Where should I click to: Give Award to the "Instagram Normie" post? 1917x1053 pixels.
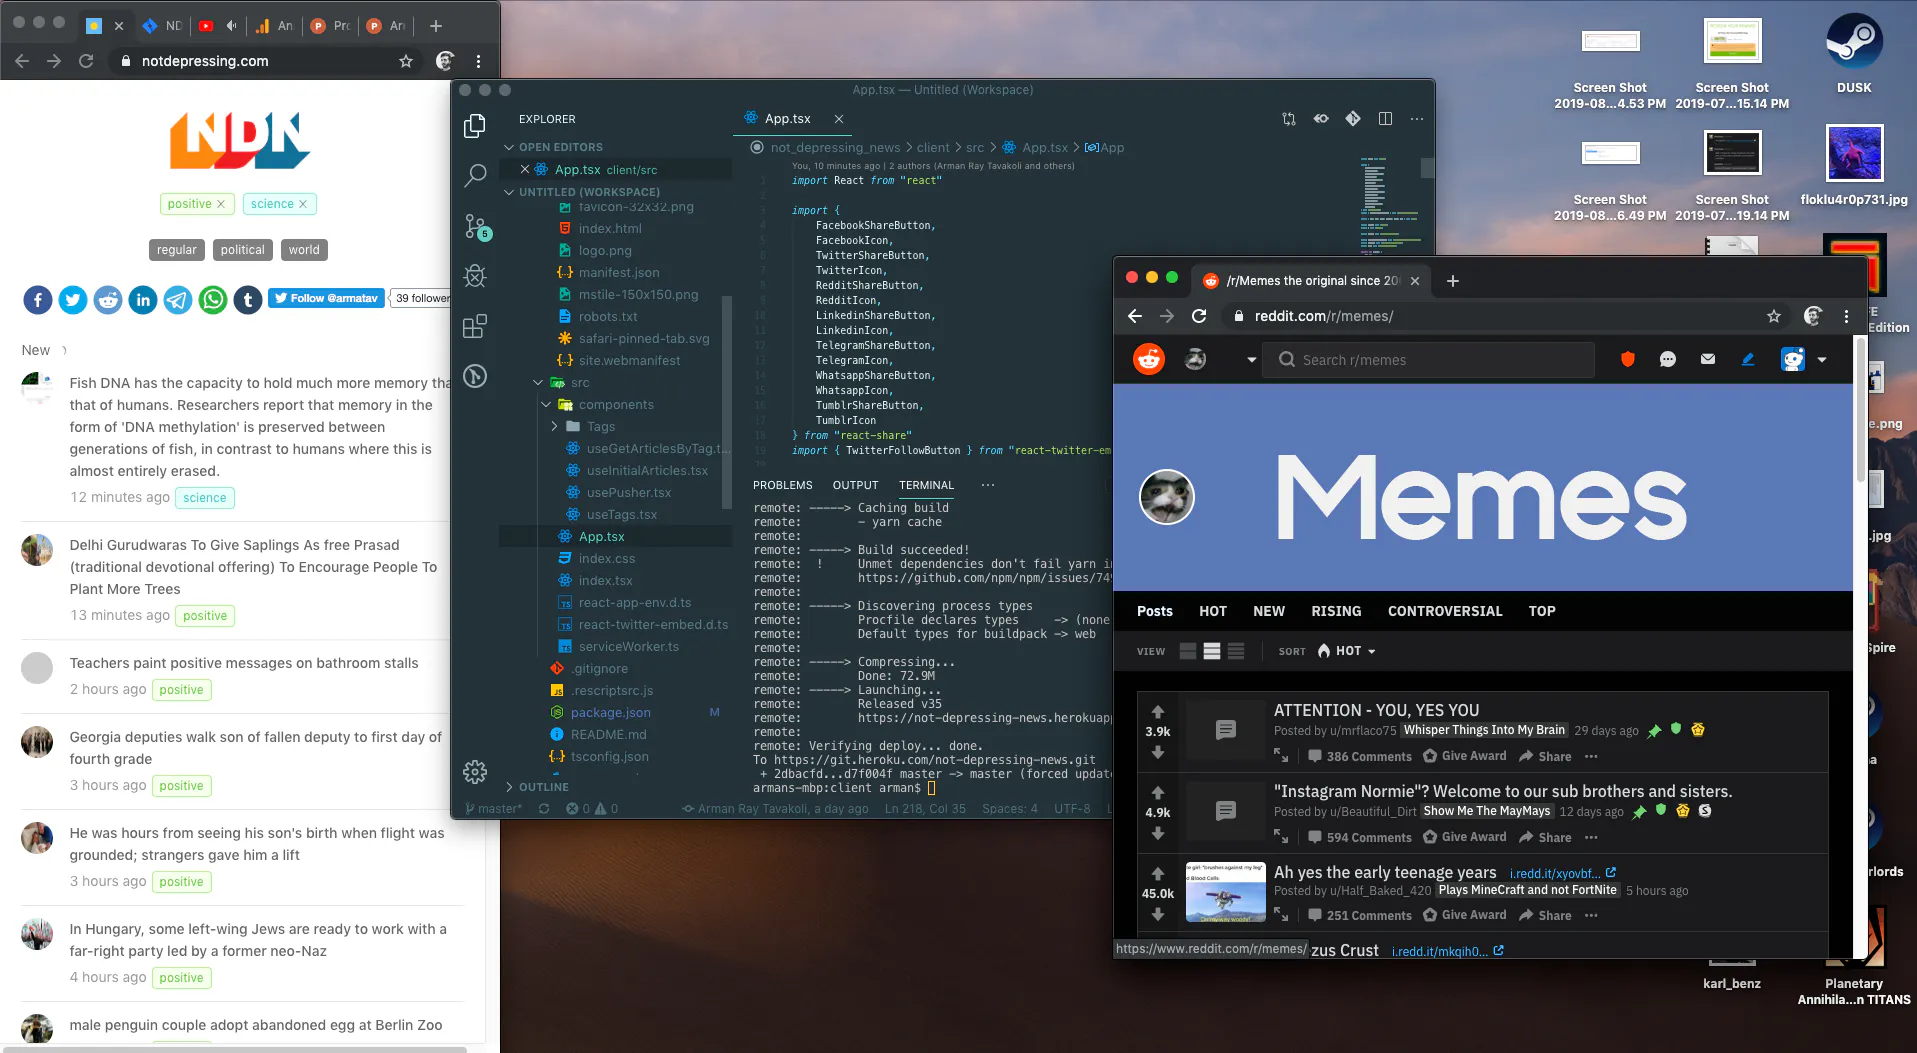(x=1465, y=837)
